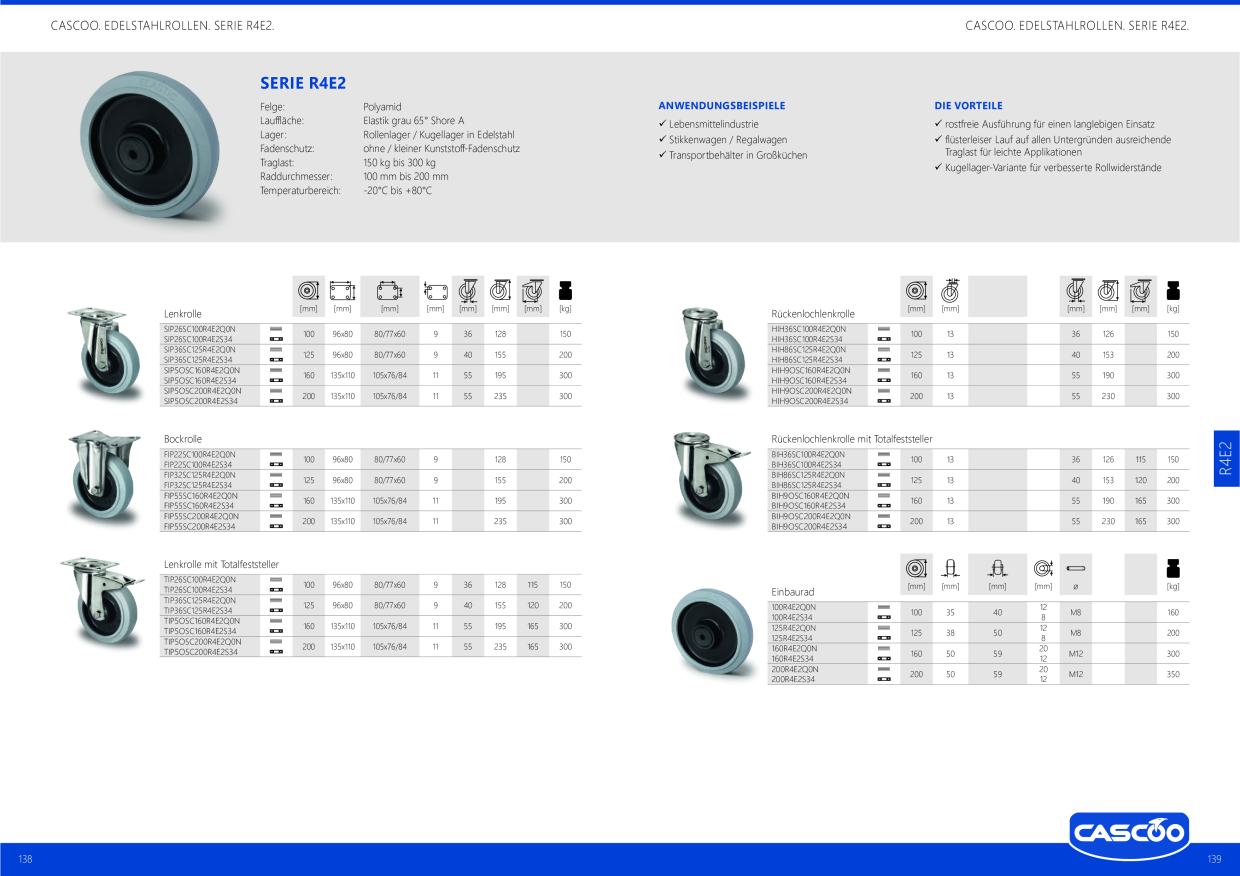
Task: Click the weight icon in Einbaurad header
Action: 1173,568
